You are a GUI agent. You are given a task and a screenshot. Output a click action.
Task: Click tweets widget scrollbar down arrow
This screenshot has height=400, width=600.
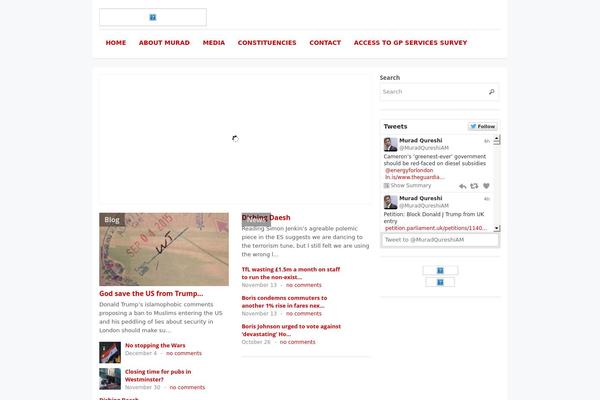pyautogui.click(x=497, y=228)
